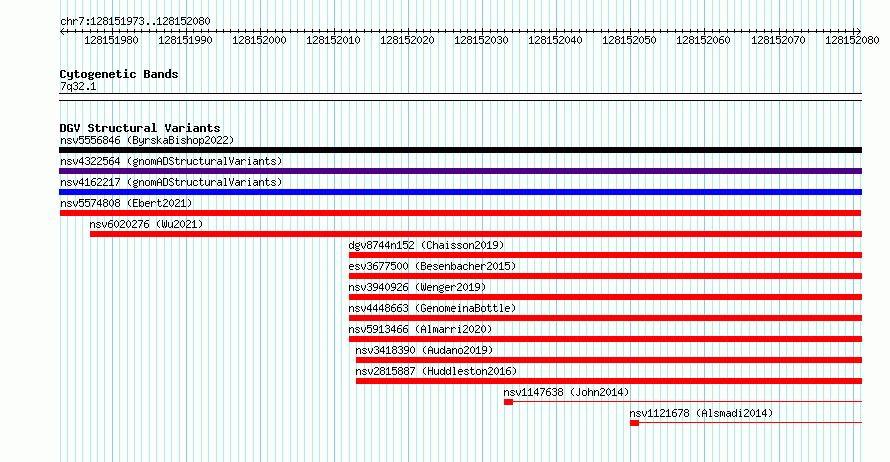The height and width of the screenshot is (462, 890).
Task: Select the blue nsv4162217 variant bar
Action: click(x=460, y=192)
